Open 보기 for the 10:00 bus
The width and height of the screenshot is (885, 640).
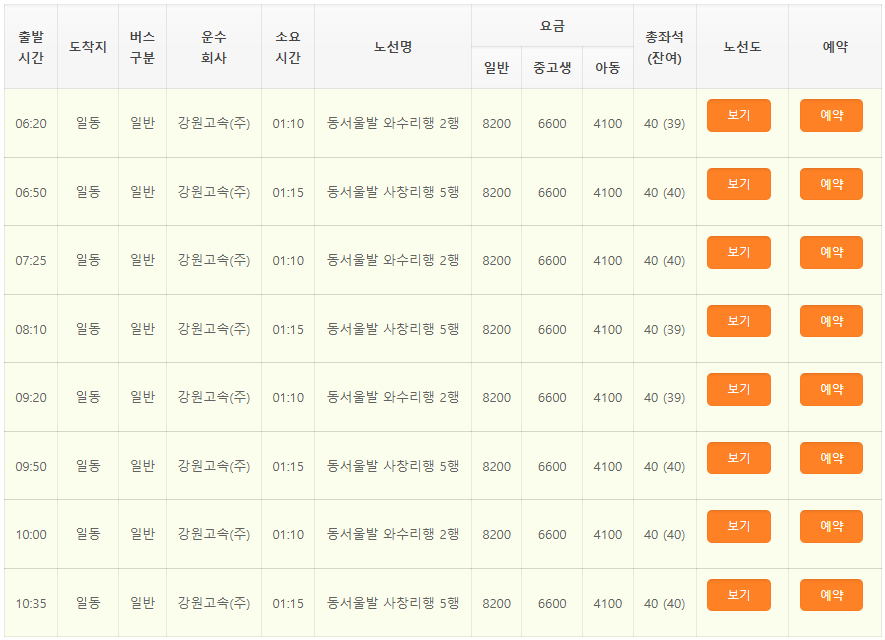point(739,526)
